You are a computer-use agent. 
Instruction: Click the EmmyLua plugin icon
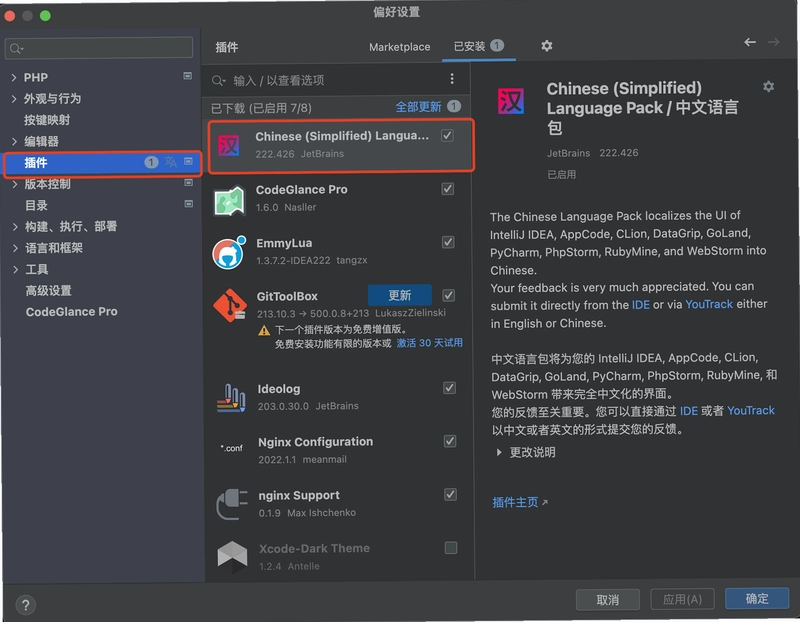tap(229, 253)
